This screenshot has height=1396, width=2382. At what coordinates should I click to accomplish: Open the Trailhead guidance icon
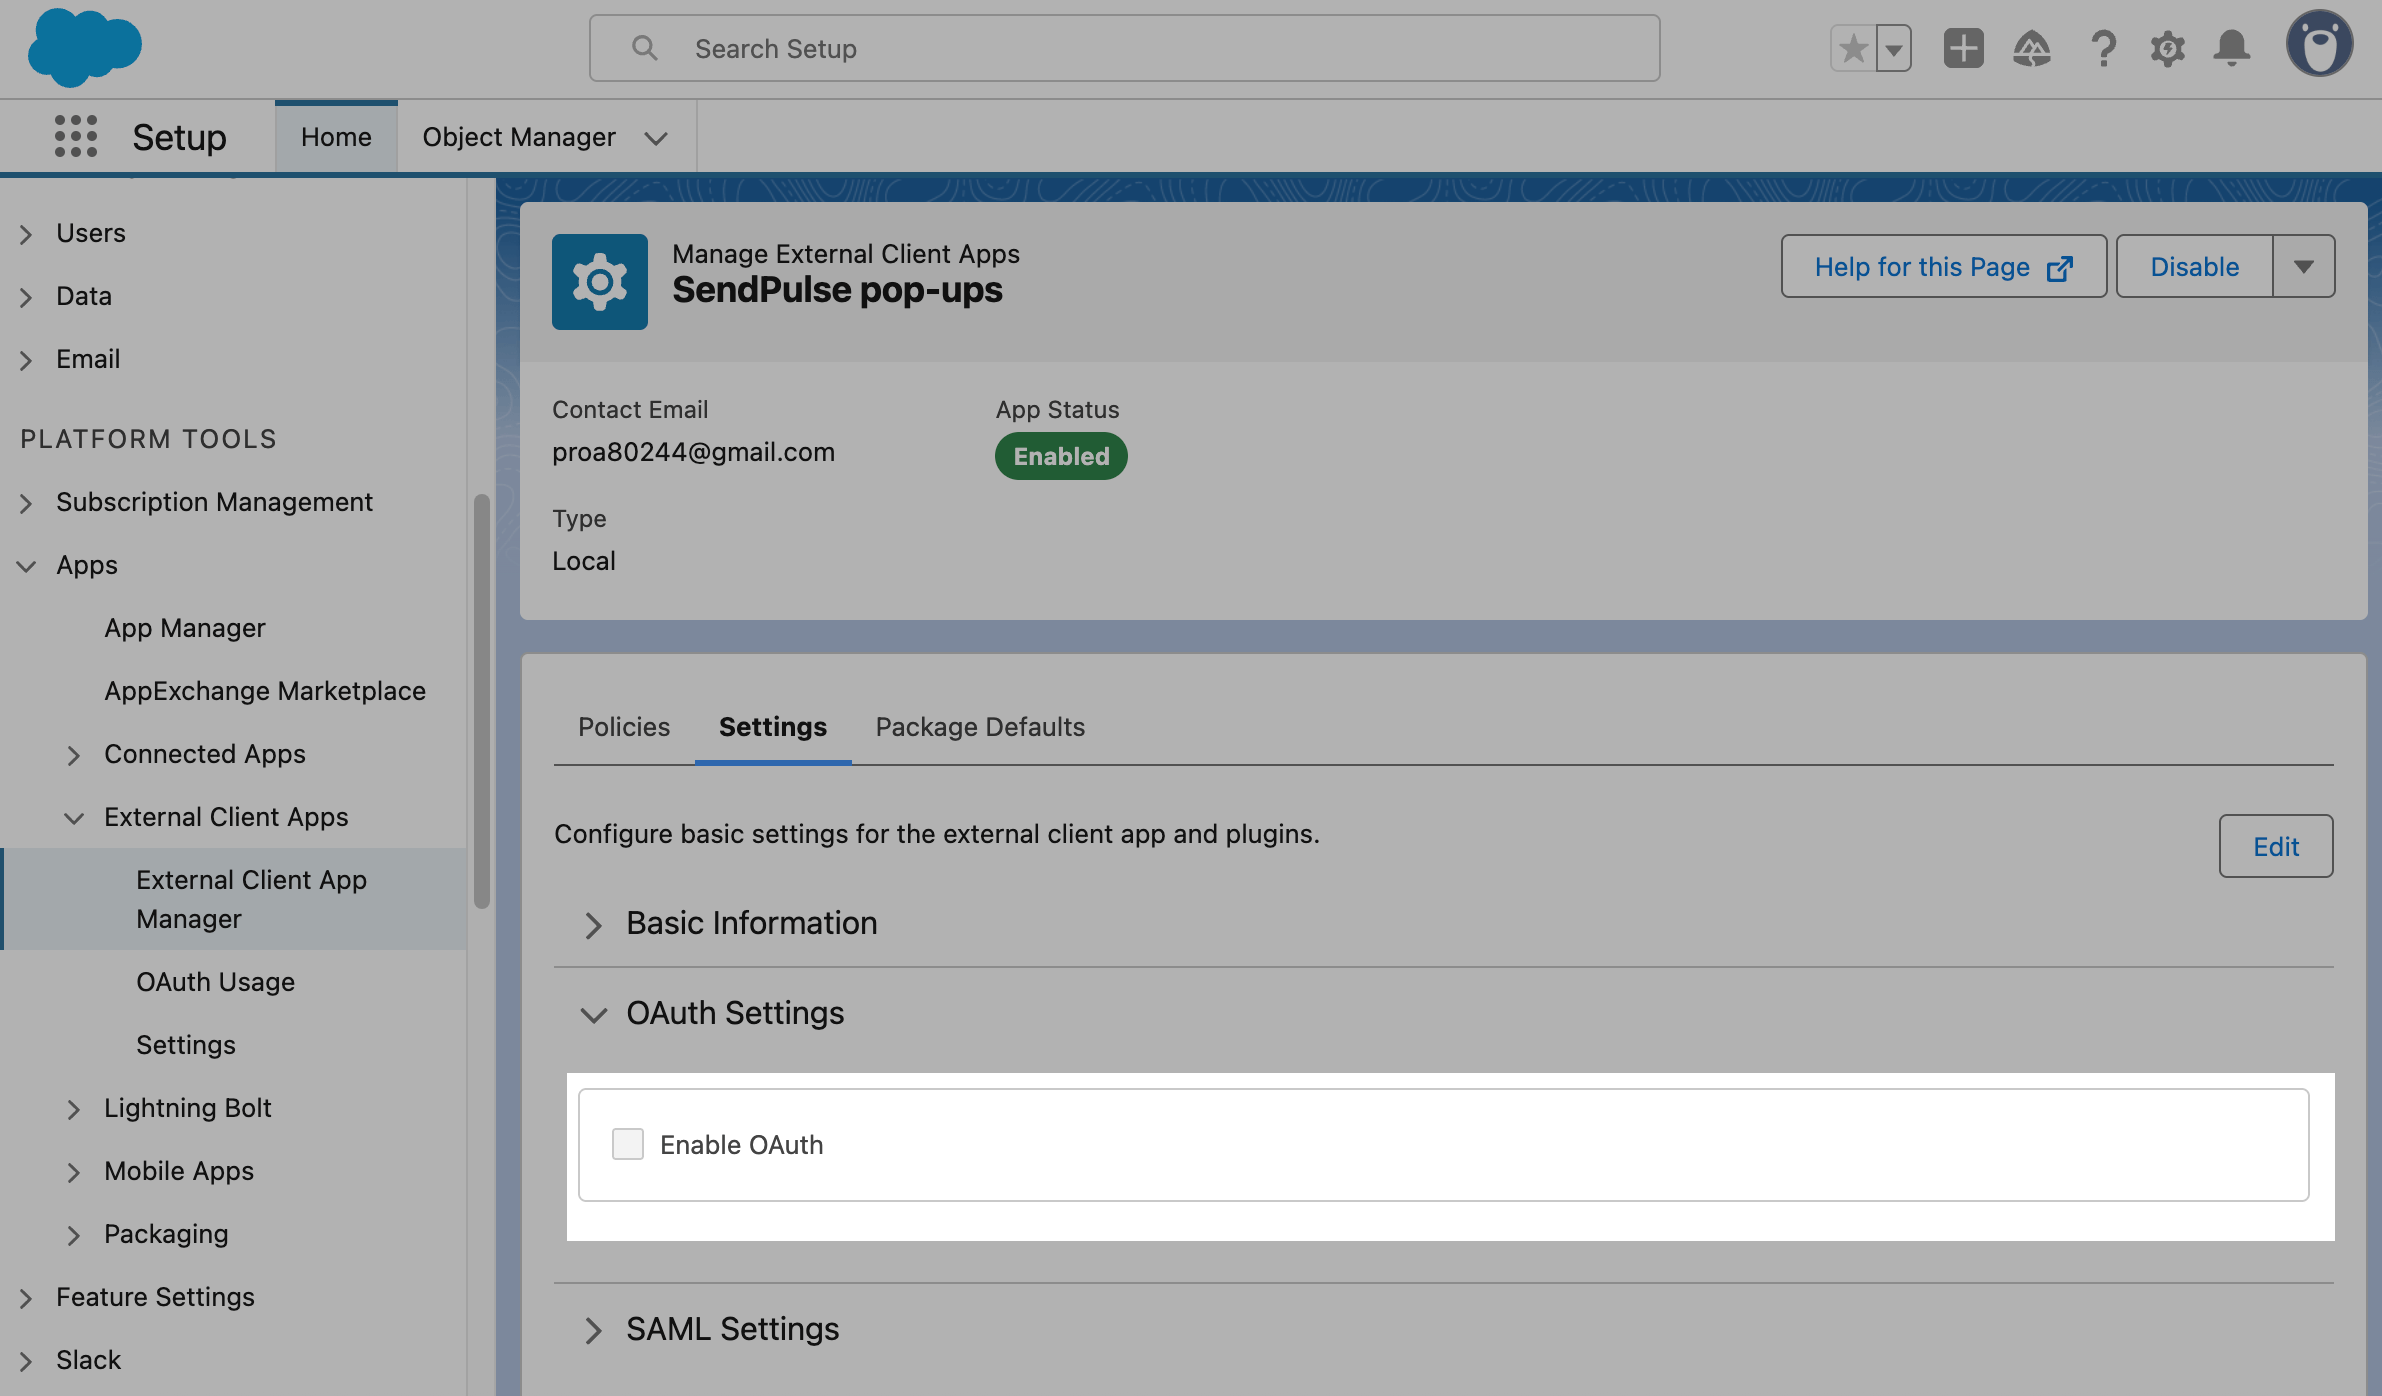click(2031, 48)
